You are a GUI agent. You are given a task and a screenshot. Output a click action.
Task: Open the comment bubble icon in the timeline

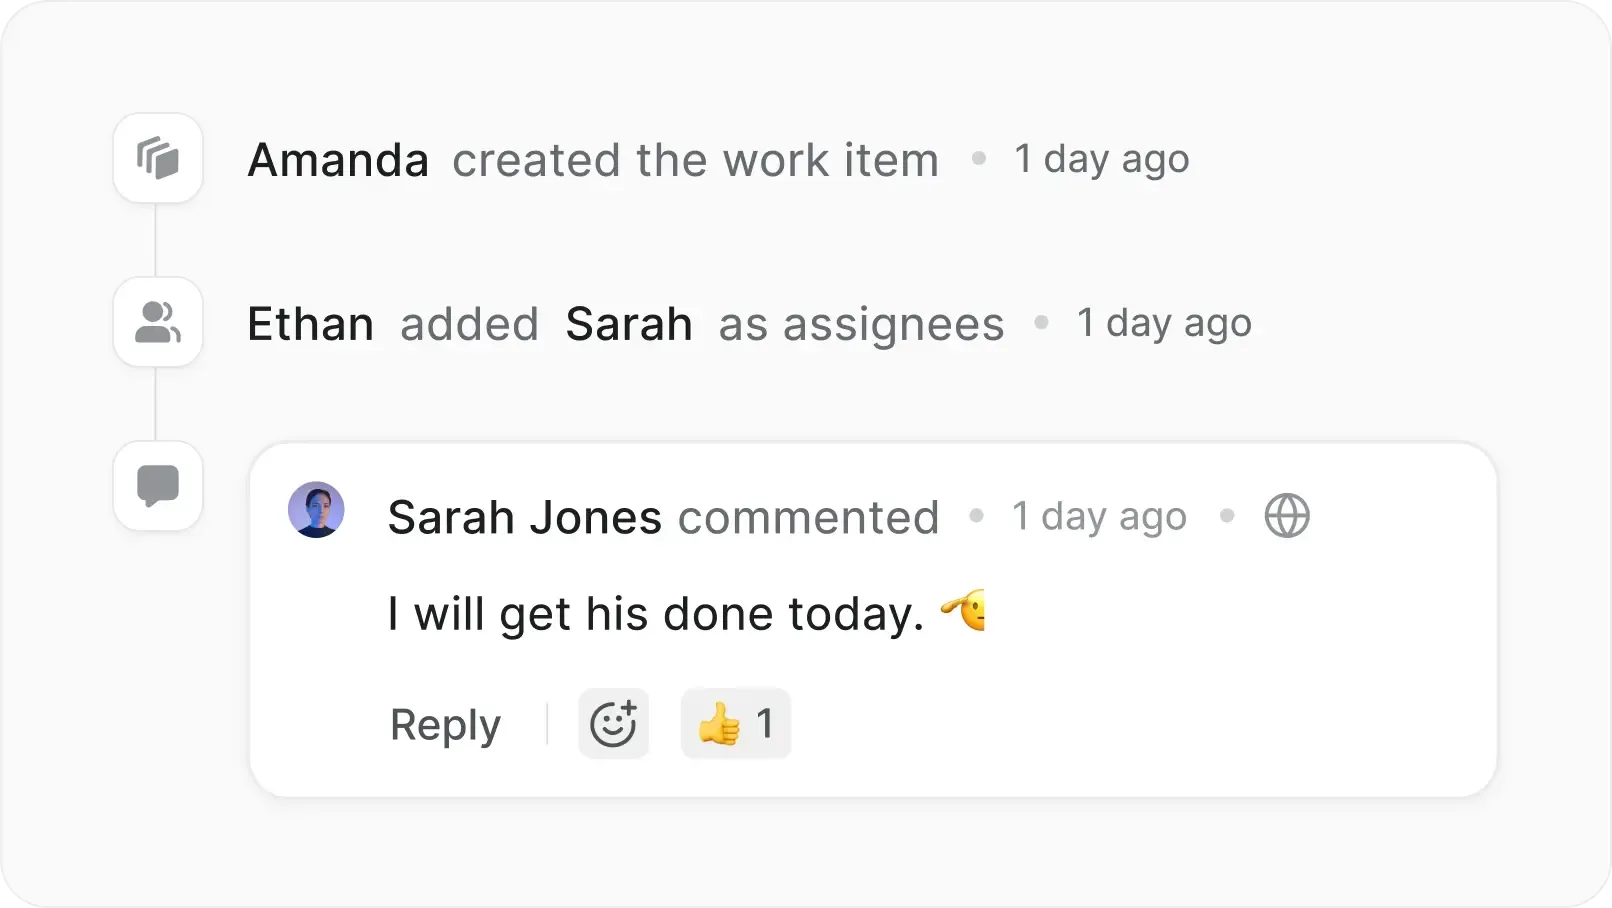[158, 486]
